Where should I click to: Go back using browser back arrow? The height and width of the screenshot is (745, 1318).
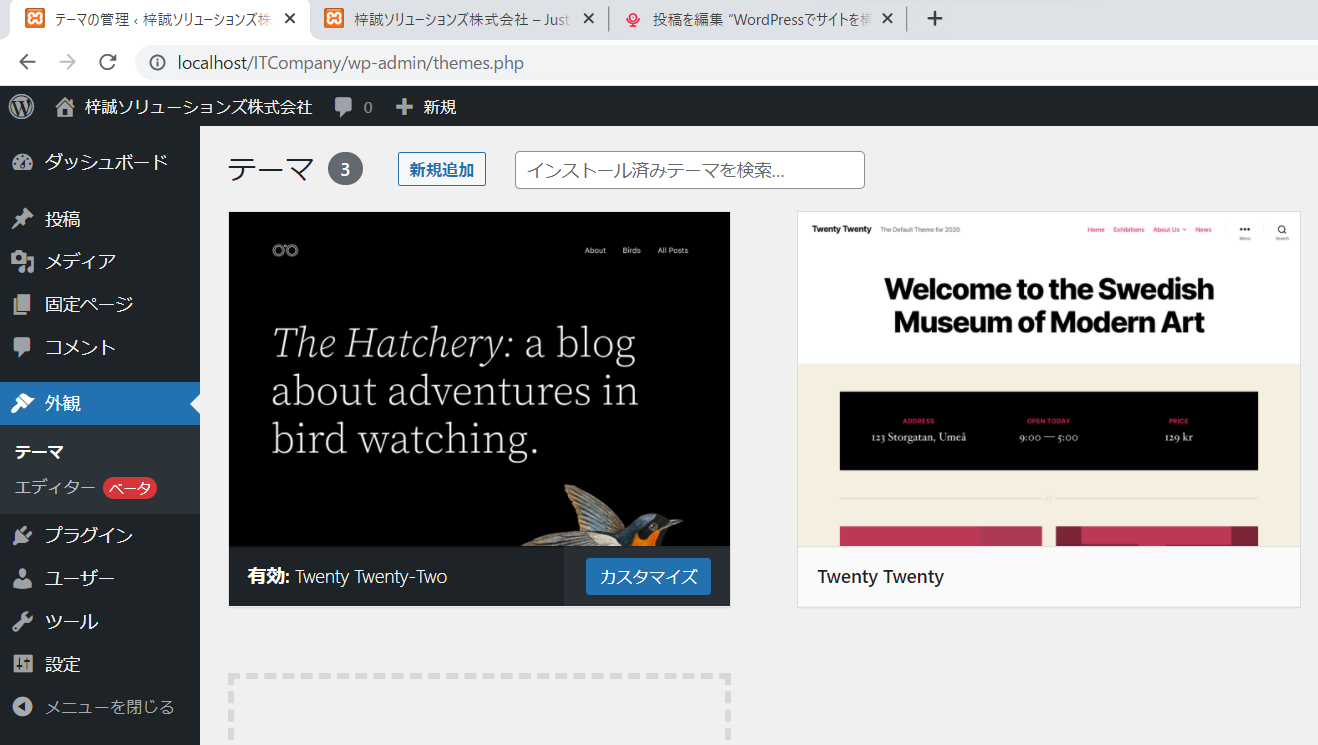coord(27,62)
